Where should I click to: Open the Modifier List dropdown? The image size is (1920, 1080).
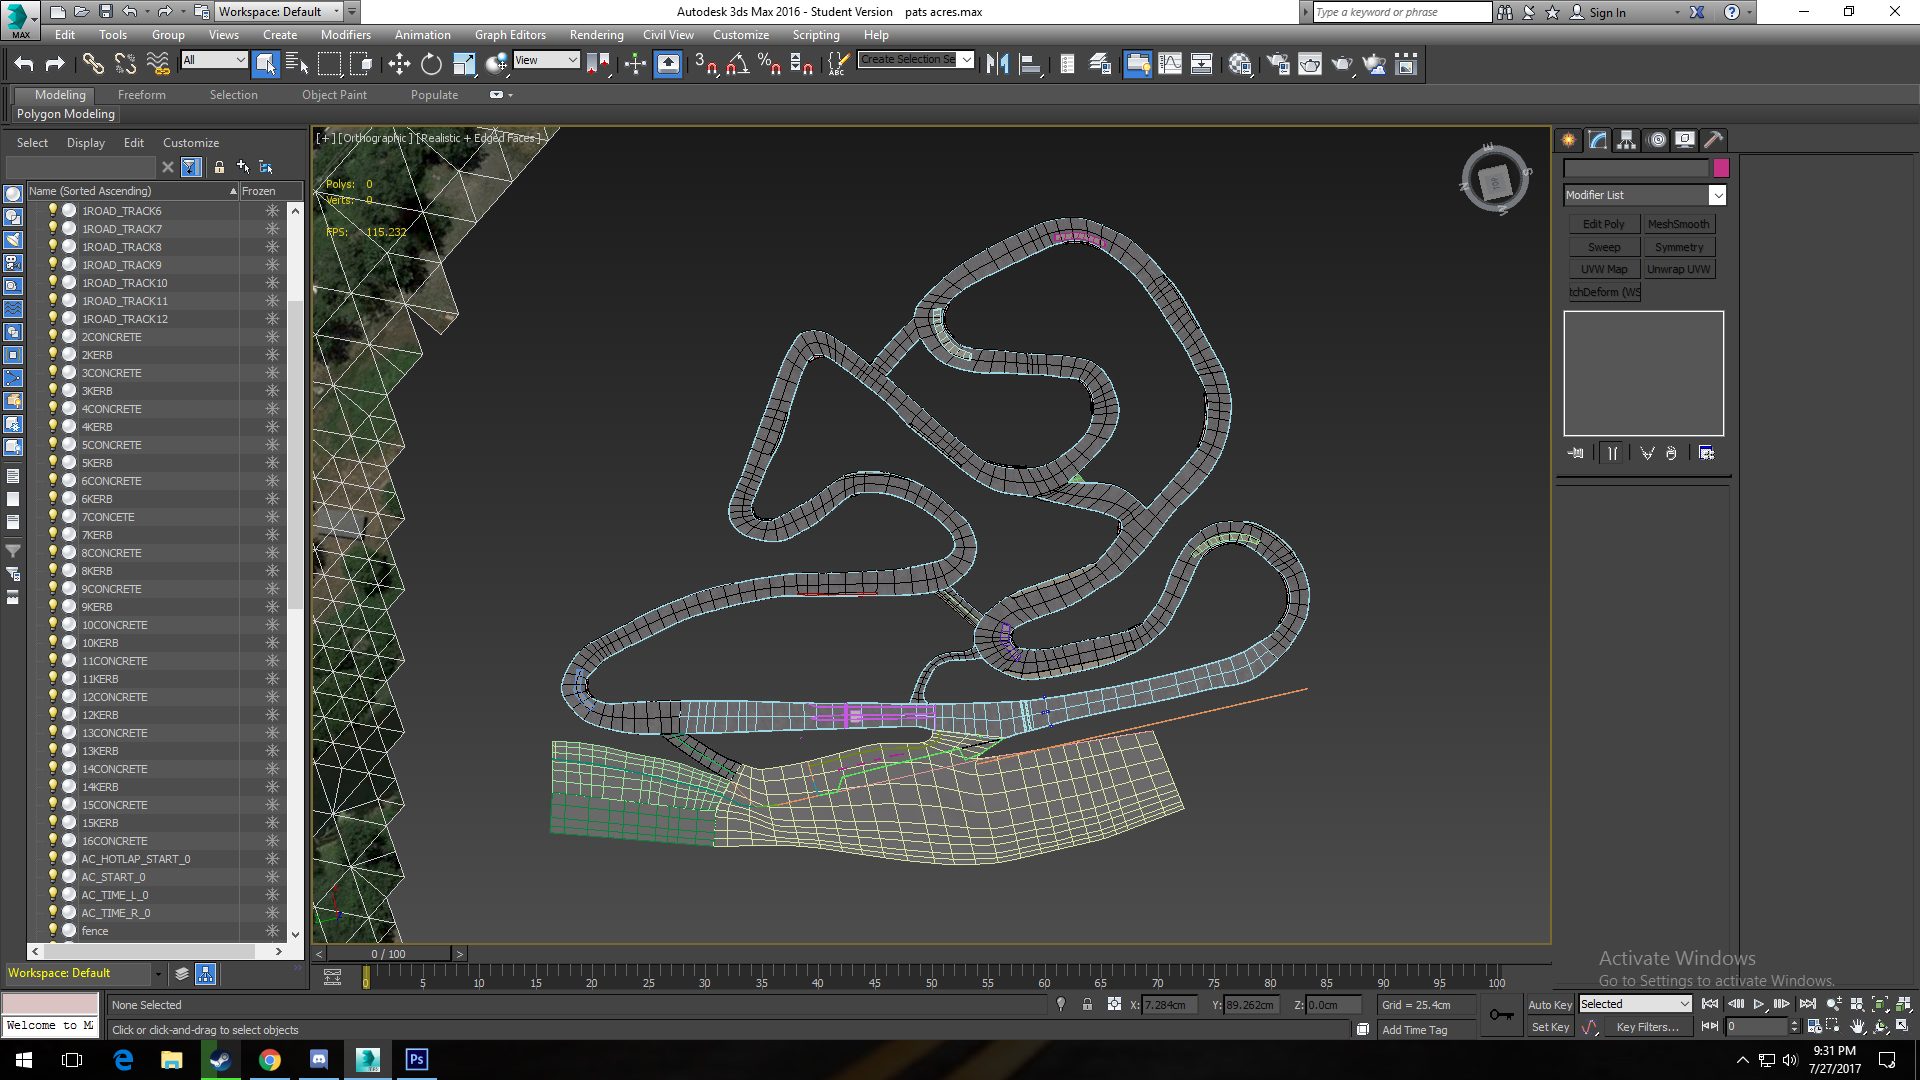[x=1645, y=195]
